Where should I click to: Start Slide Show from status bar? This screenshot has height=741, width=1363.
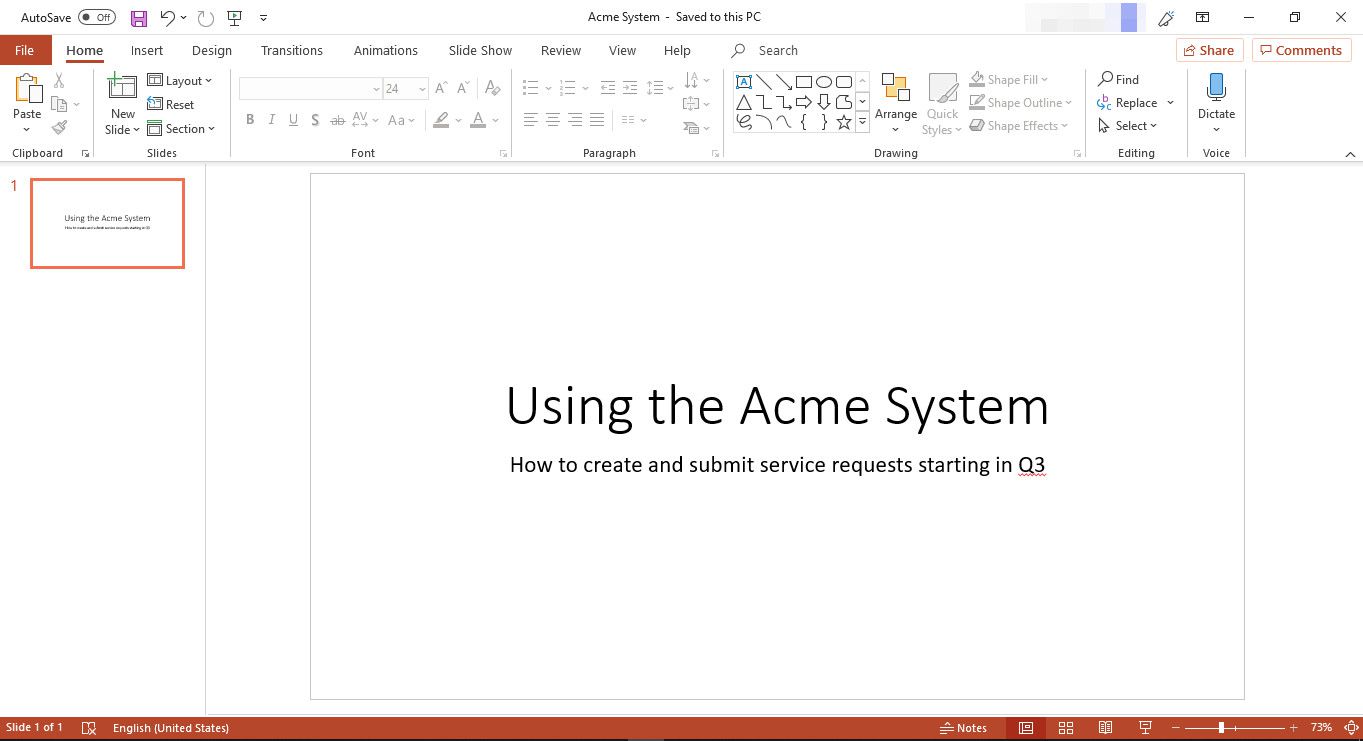[x=1145, y=728]
